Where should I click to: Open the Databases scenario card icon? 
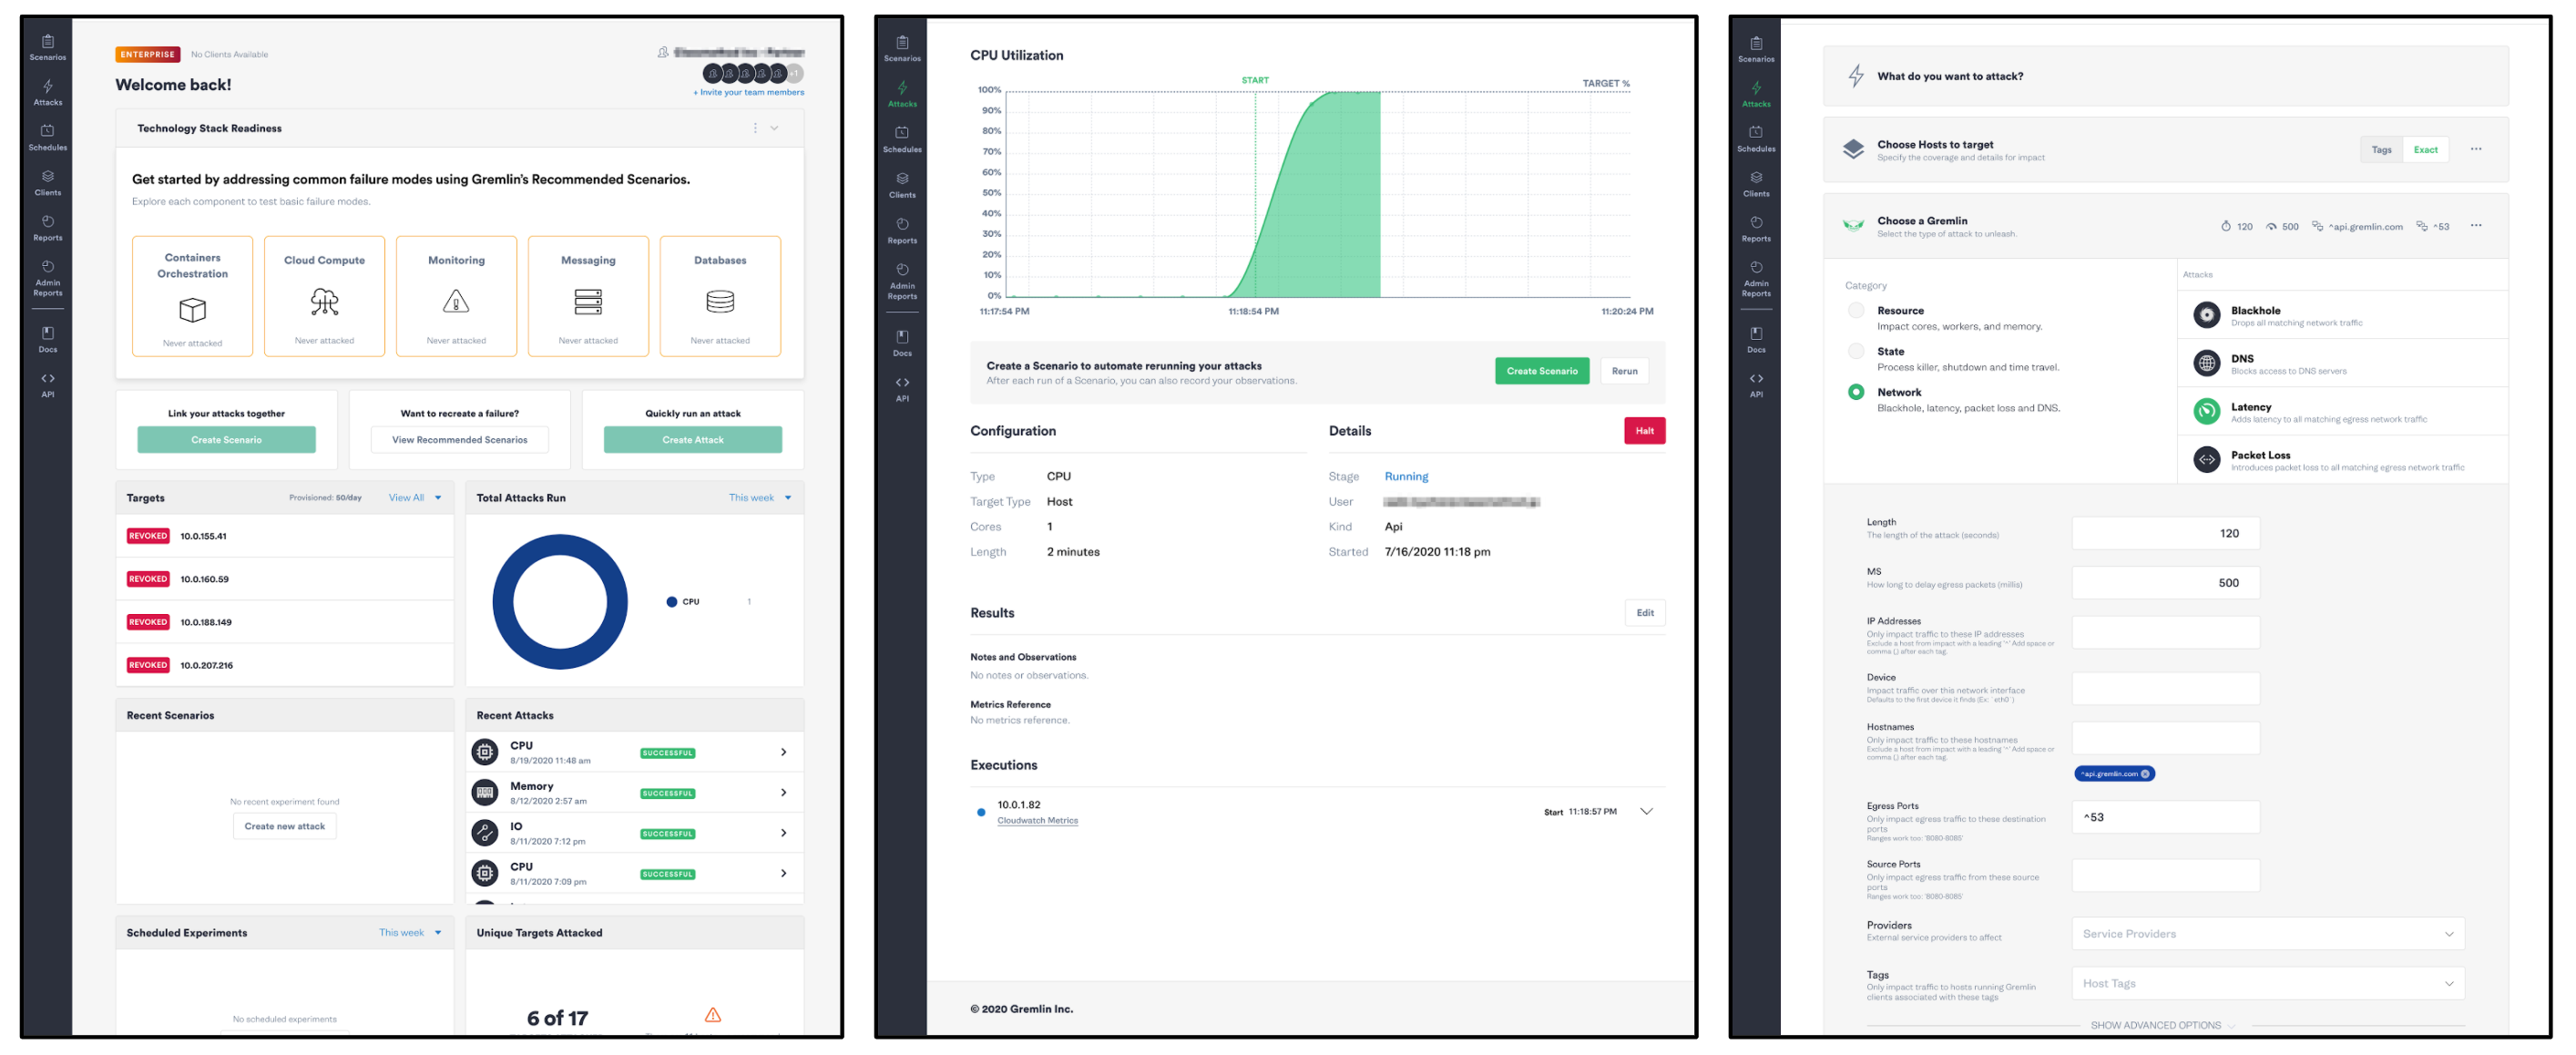tap(720, 301)
